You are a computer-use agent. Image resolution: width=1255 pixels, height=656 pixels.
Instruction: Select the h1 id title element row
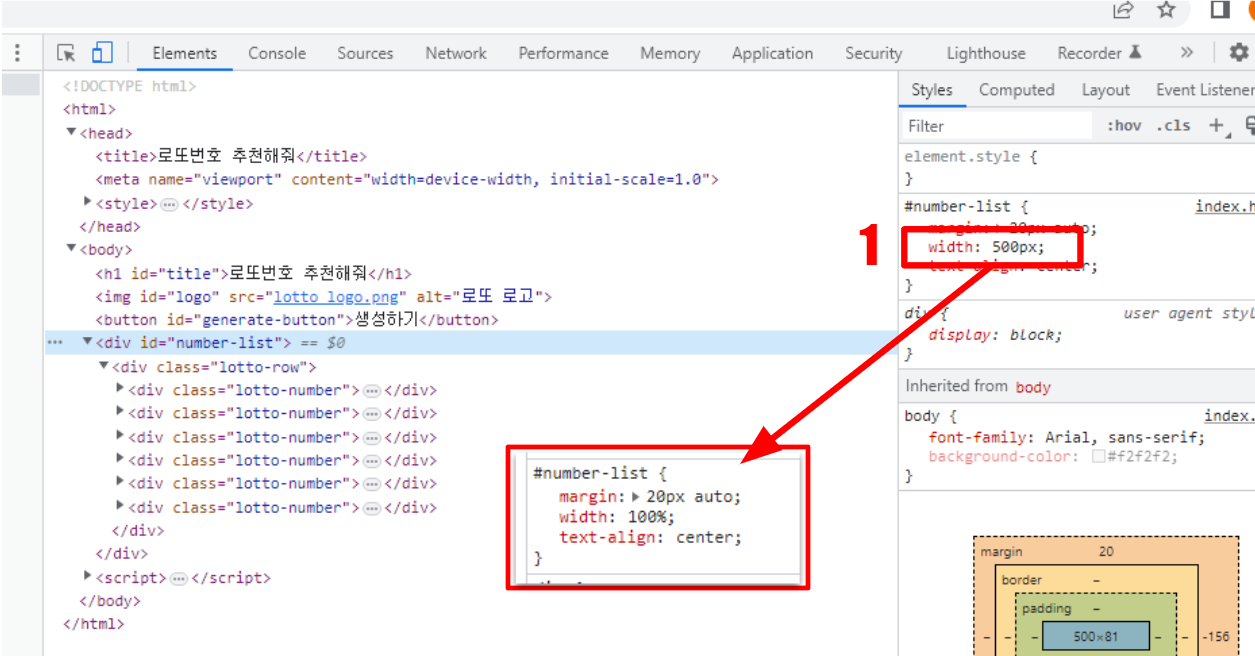tap(253, 273)
